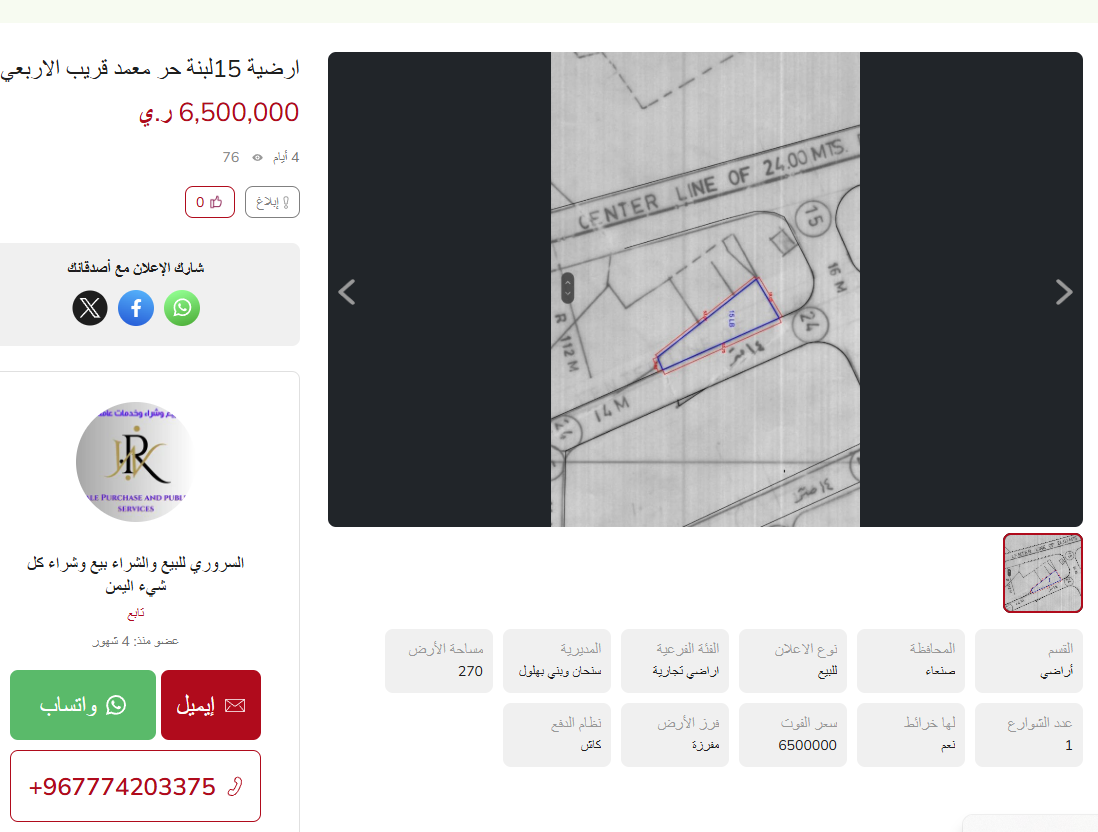1098x832 pixels.
Task: Share the ad on X (Twitter)
Action: (x=90, y=308)
